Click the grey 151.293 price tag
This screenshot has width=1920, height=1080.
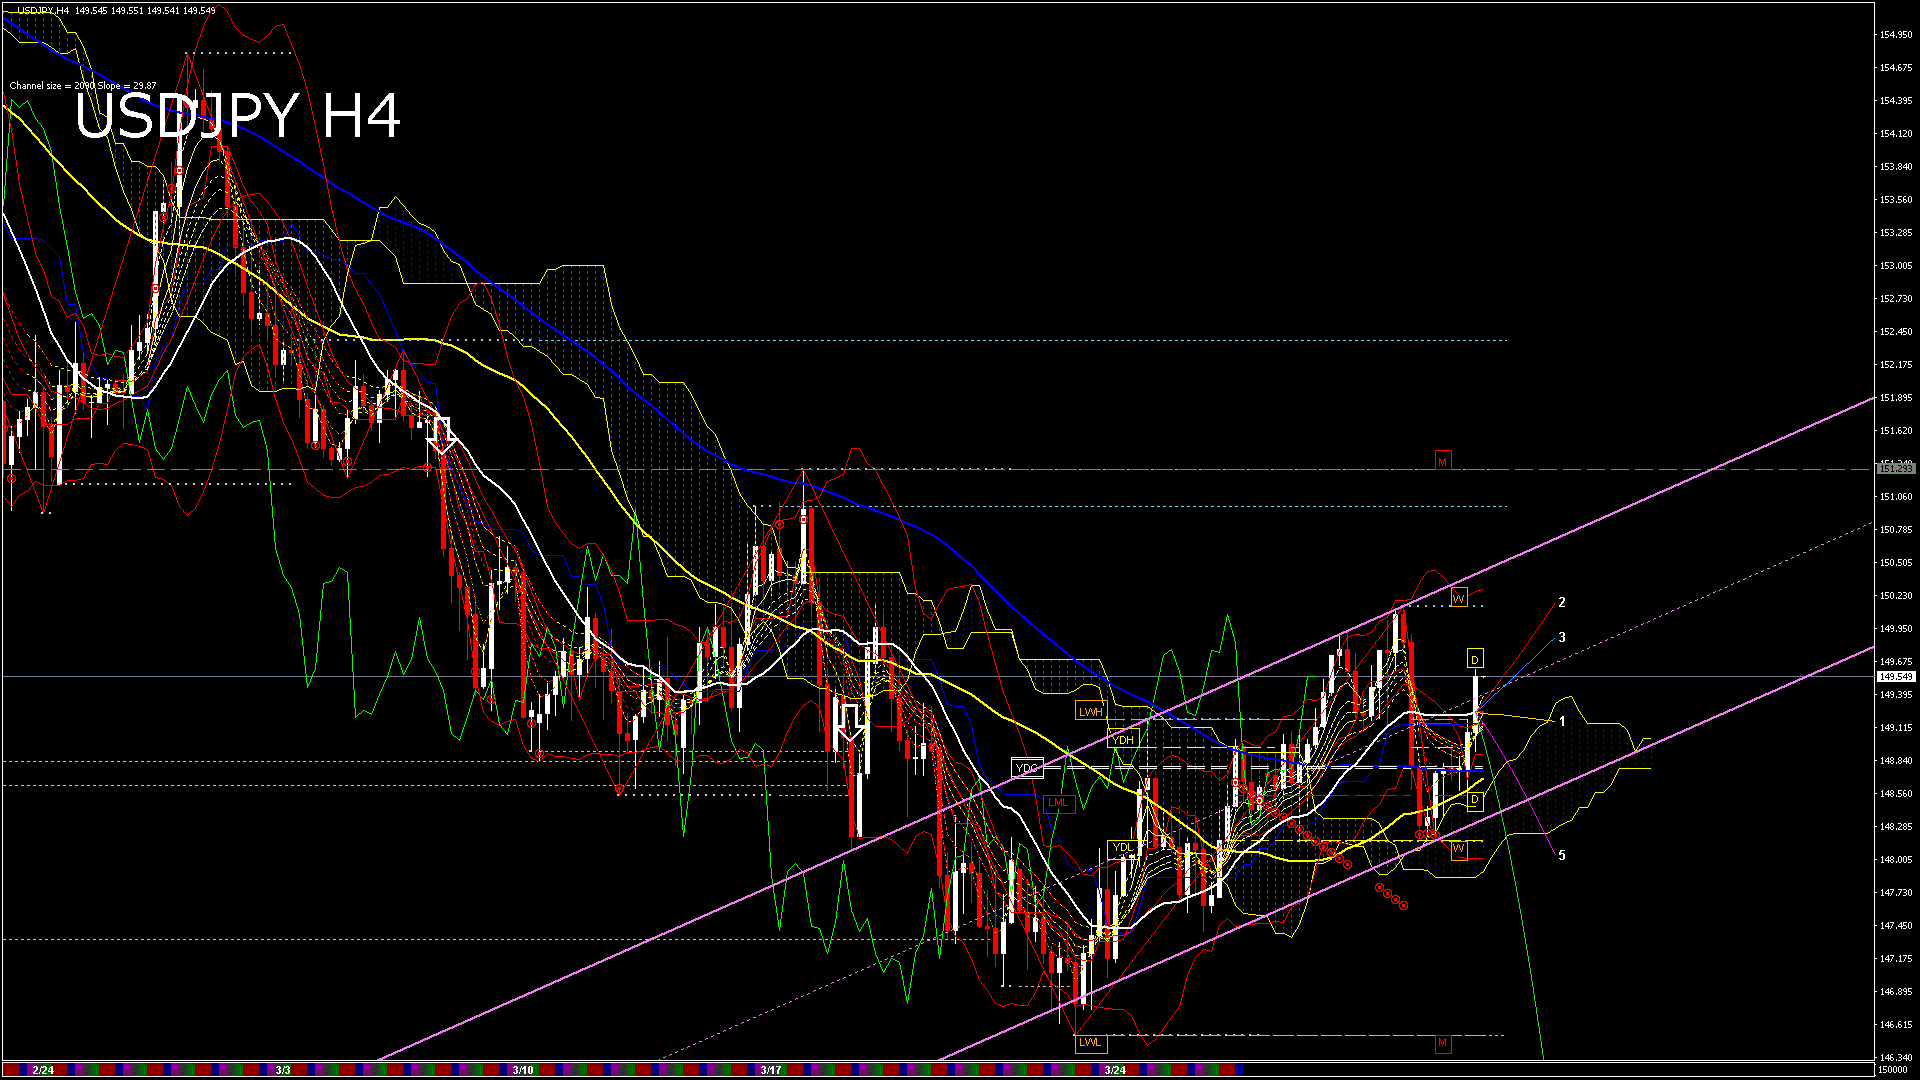click(x=1896, y=469)
